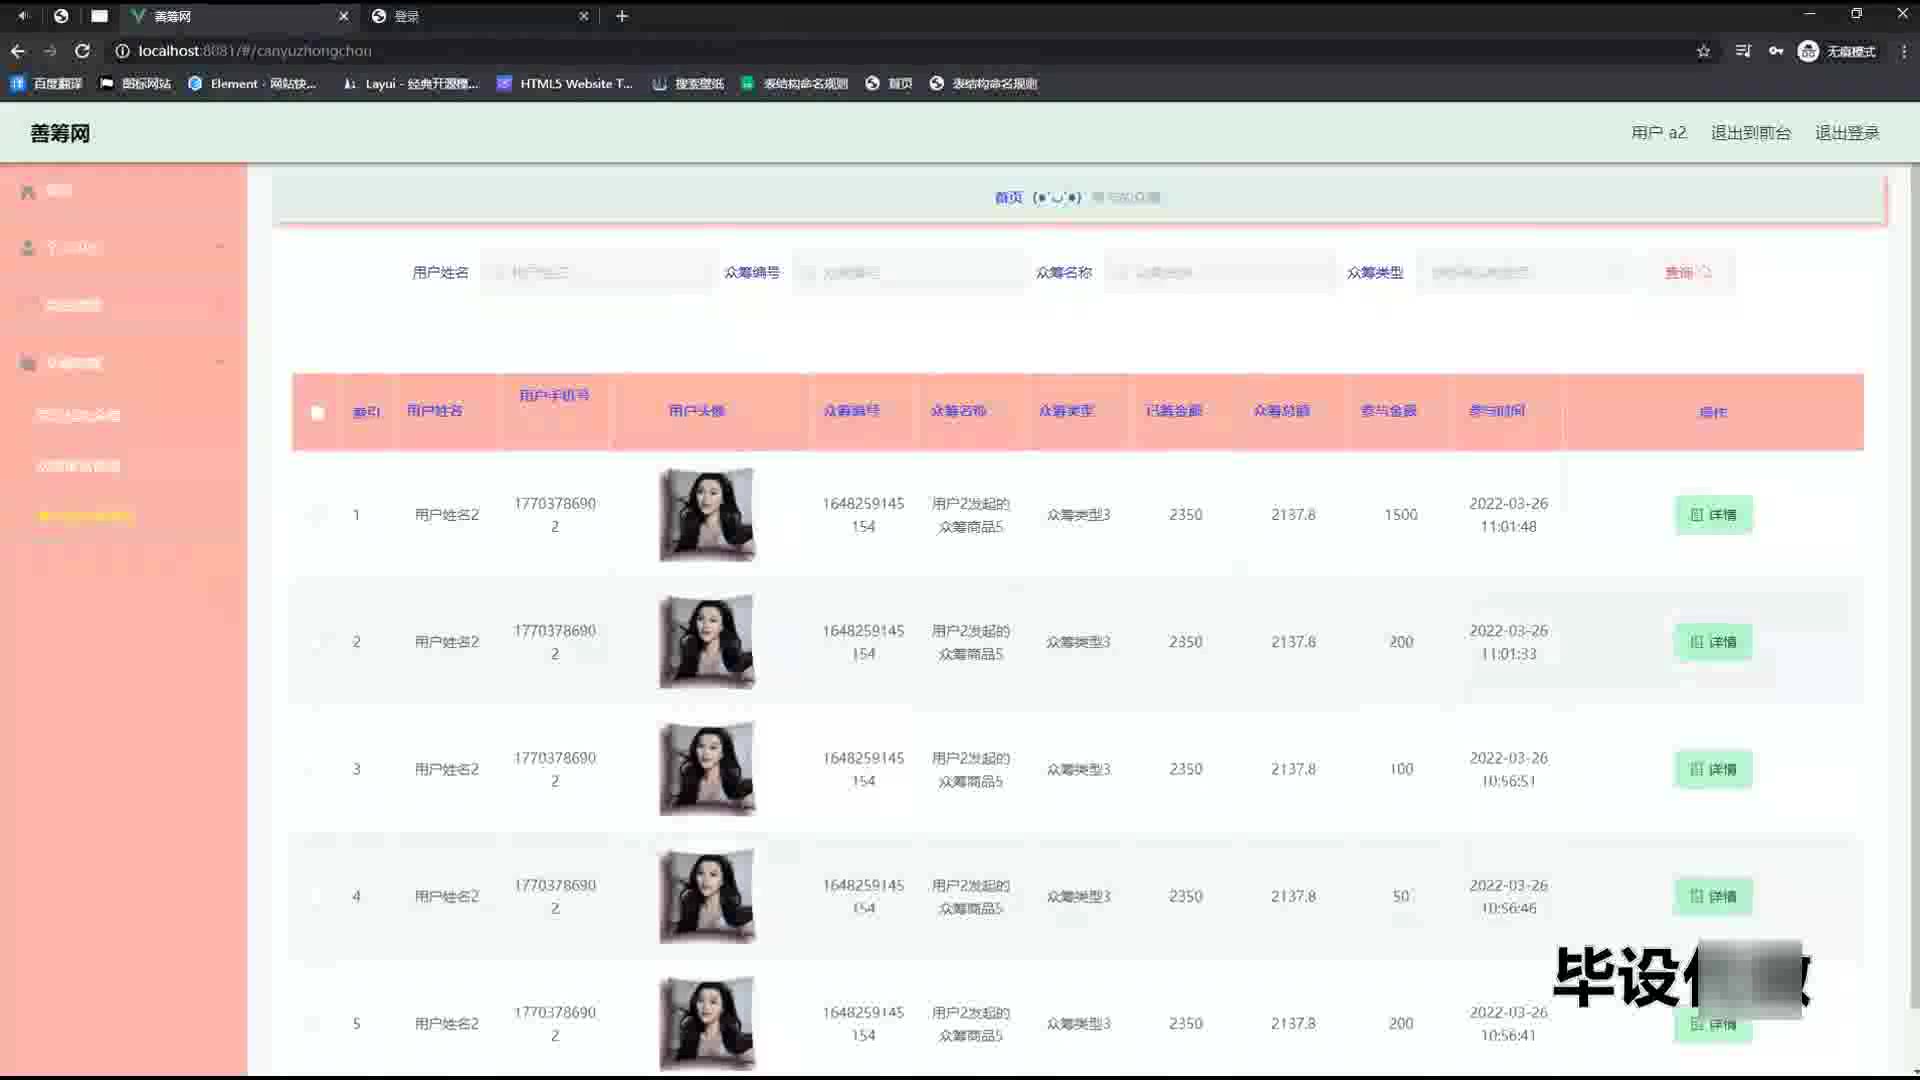Check the checkbox for row 2
Image resolution: width=1920 pixels, height=1080 pixels.
pyautogui.click(x=318, y=642)
